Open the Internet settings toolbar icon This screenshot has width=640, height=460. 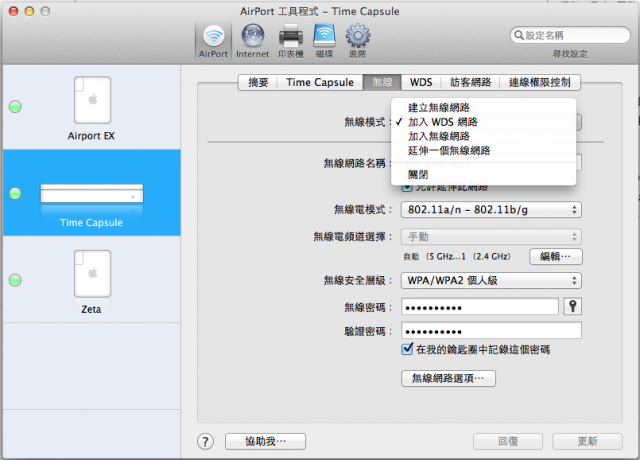coord(253,41)
